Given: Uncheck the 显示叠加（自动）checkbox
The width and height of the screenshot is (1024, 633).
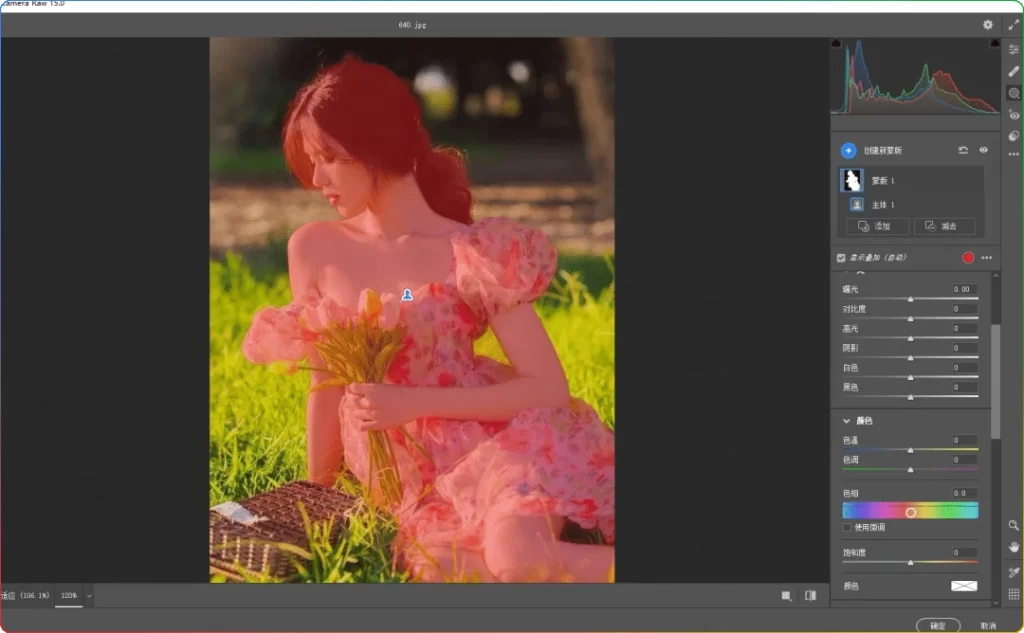Looking at the screenshot, I should (x=841, y=257).
